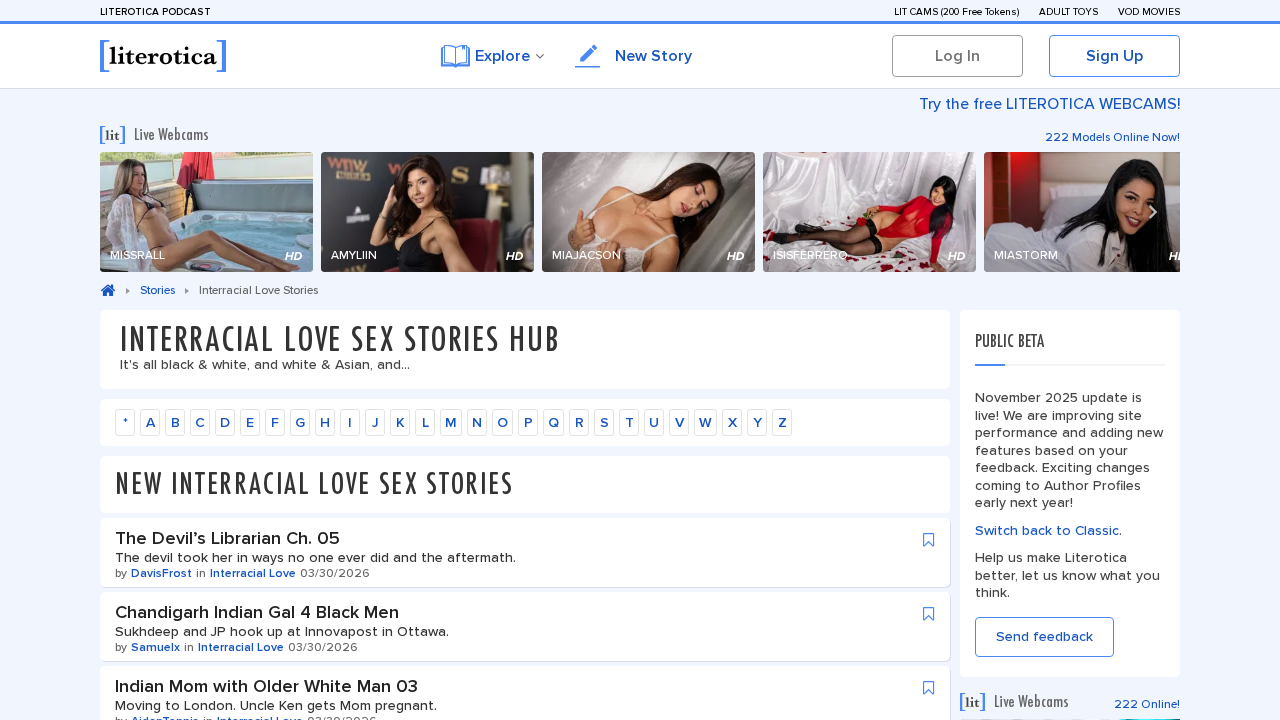1280x720 pixels.
Task: Open MIAJACSON webcam thumbnail
Action: click(x=648, y=212)
